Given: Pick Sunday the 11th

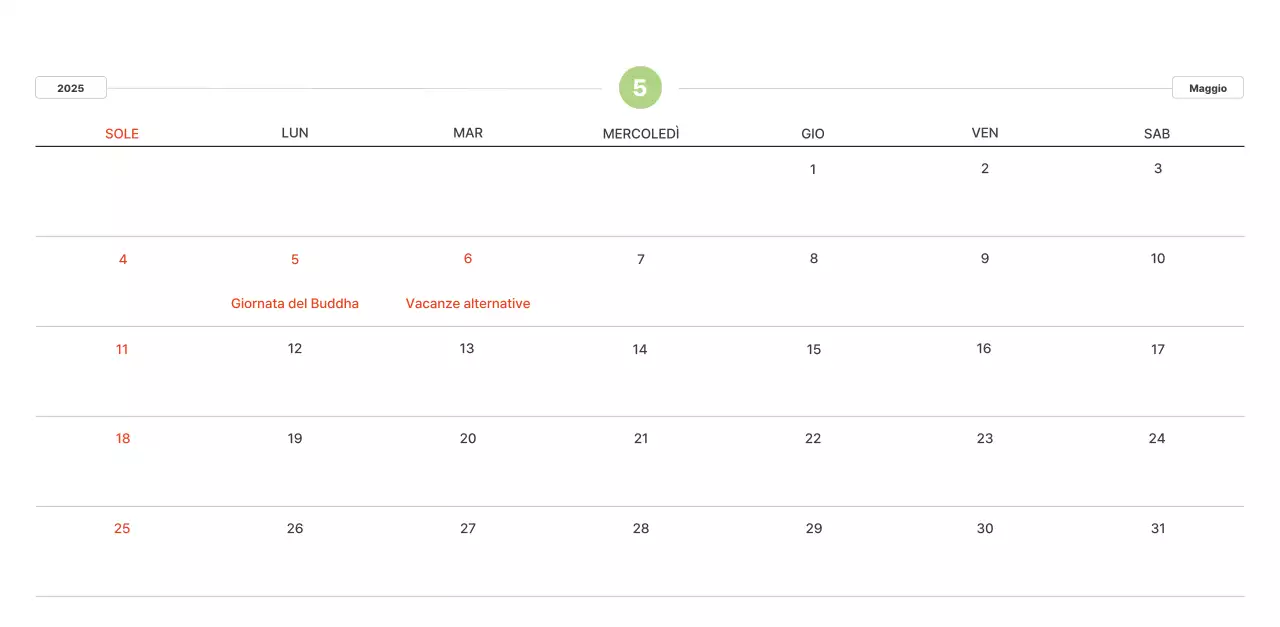Looking at the screenshot, I should (x=122, y=349).
